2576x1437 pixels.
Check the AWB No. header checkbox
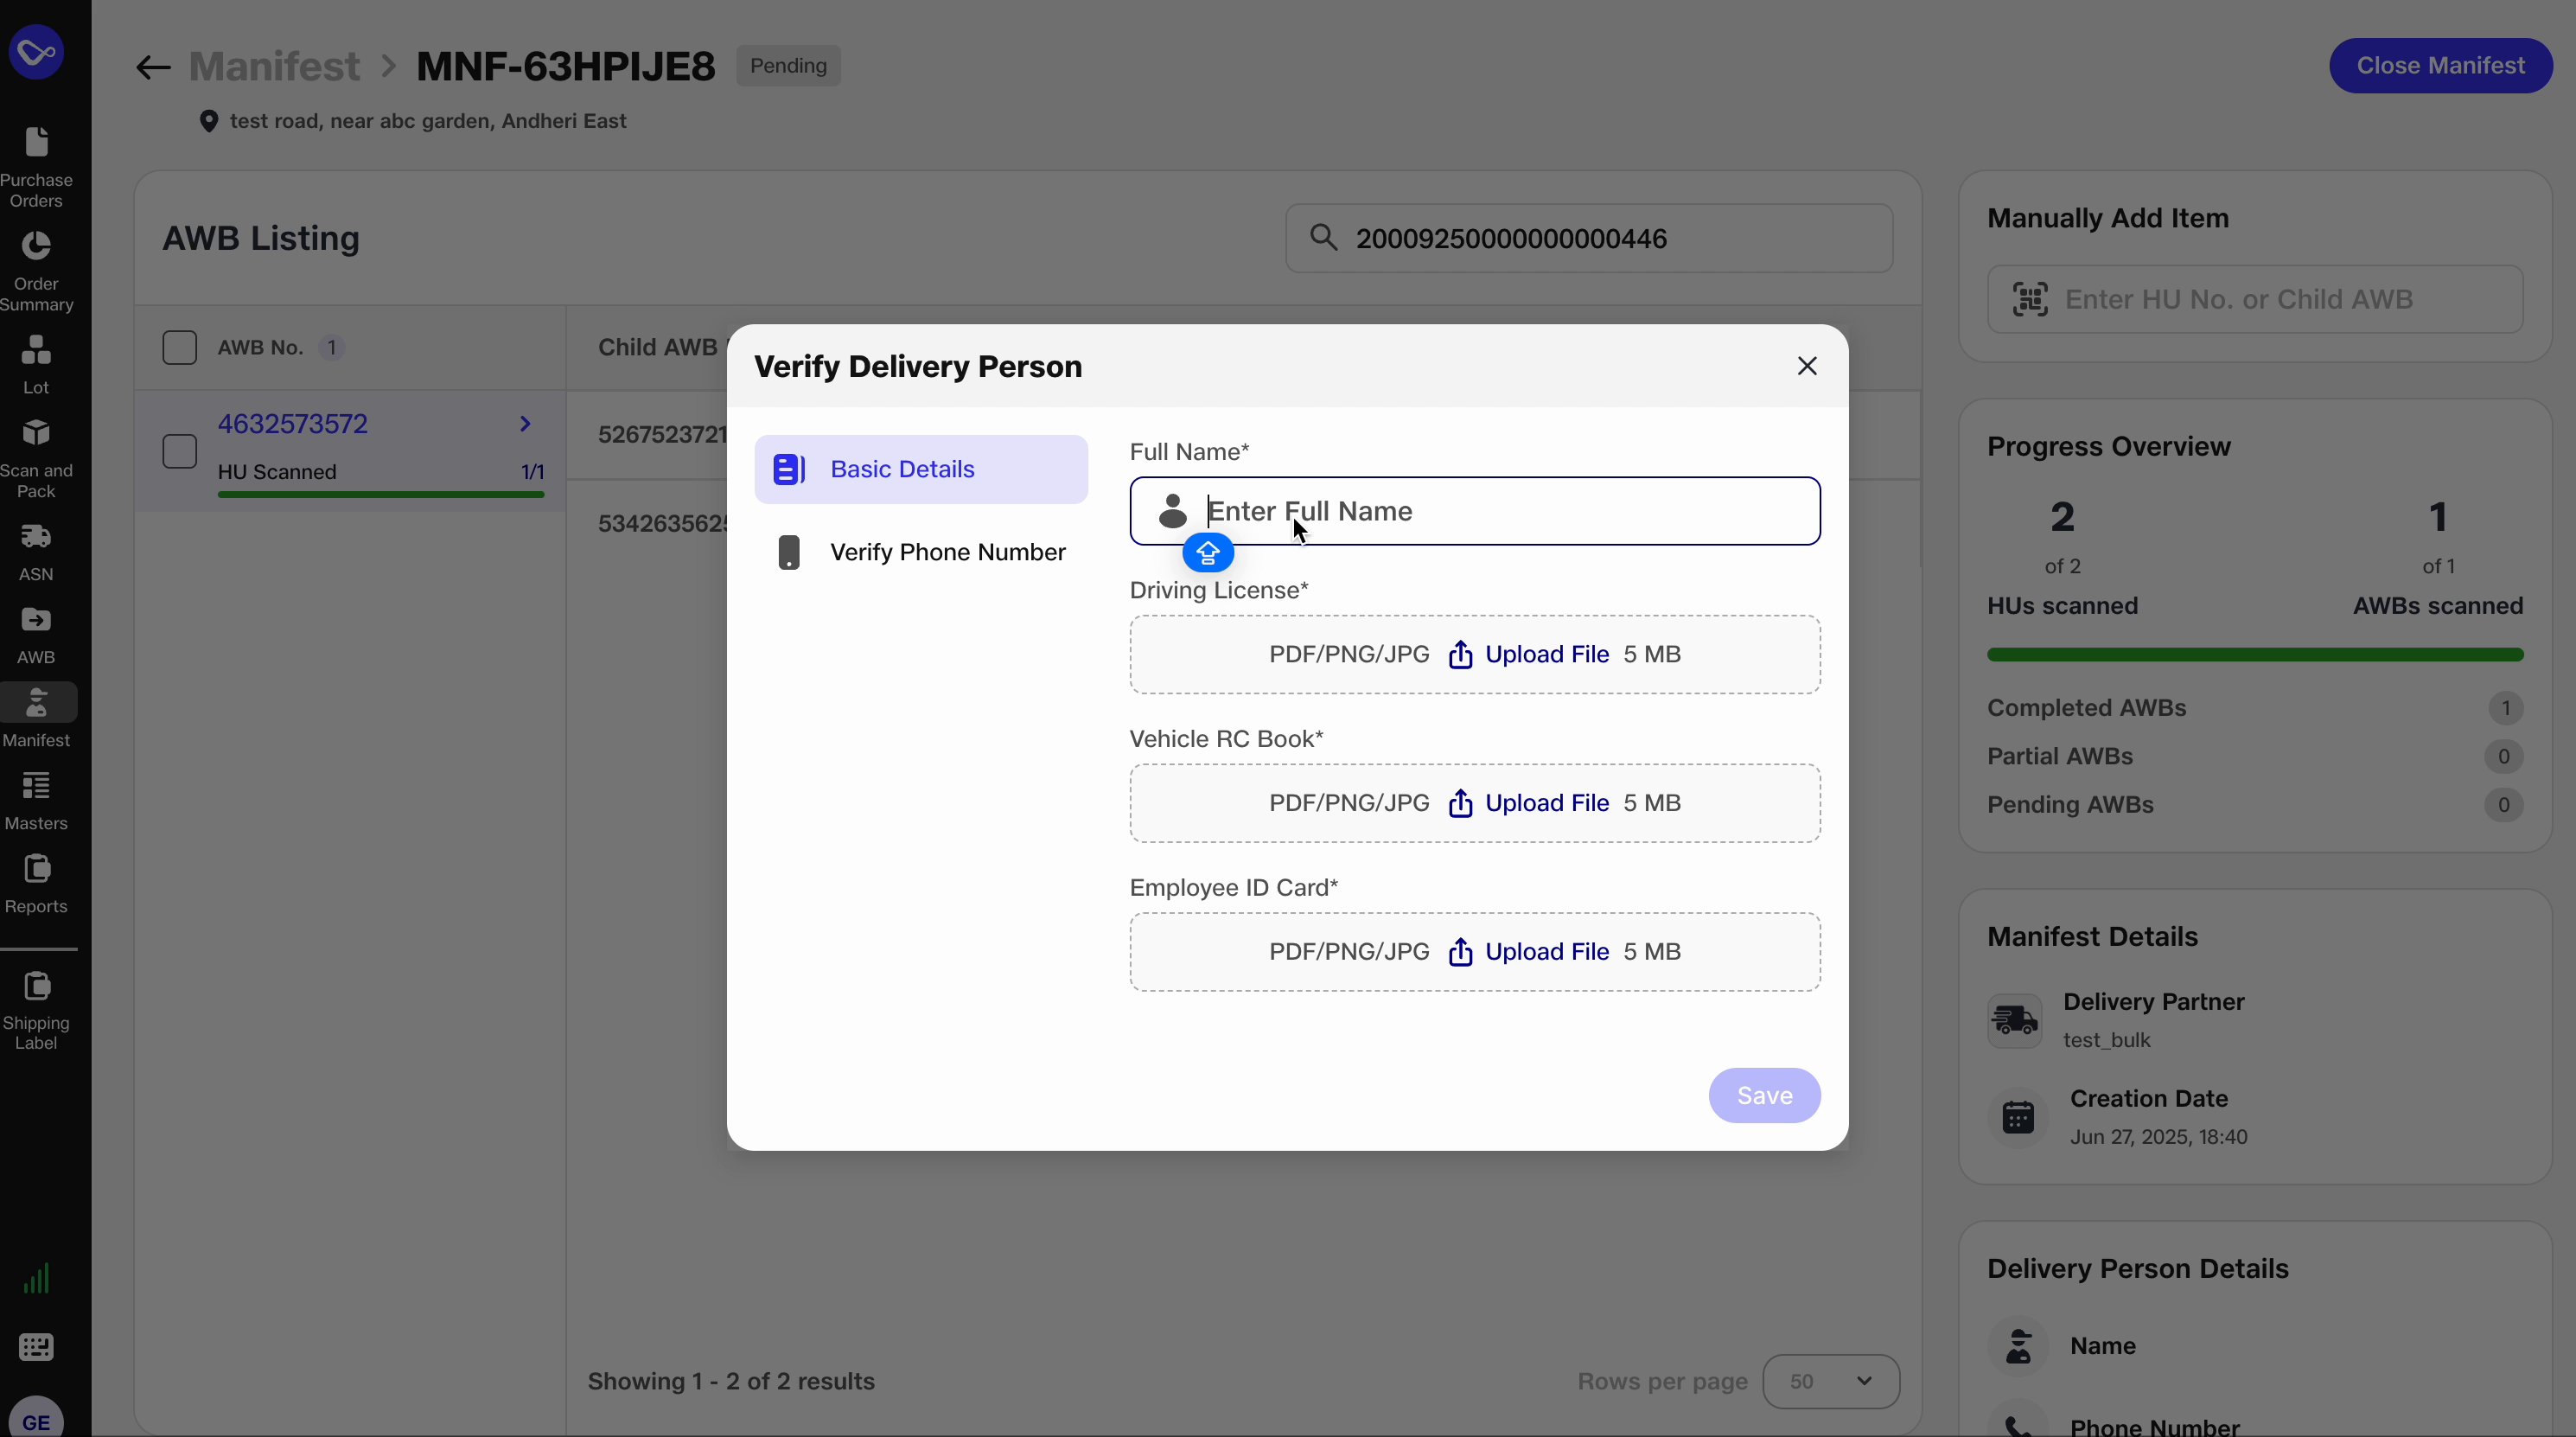click(x=180, y=347)
